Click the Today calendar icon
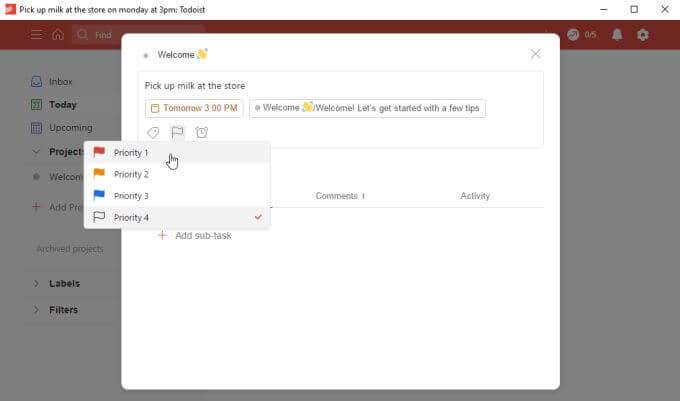 [x=36, y=104]
